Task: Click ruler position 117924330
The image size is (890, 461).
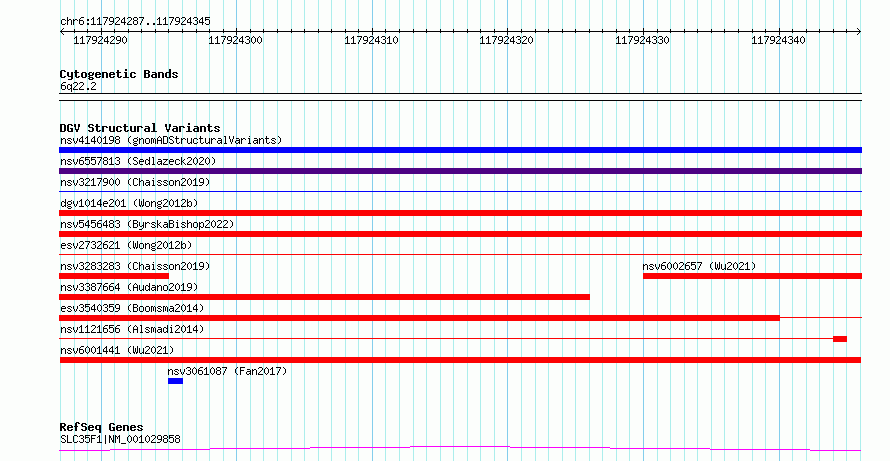Action: 643,40
